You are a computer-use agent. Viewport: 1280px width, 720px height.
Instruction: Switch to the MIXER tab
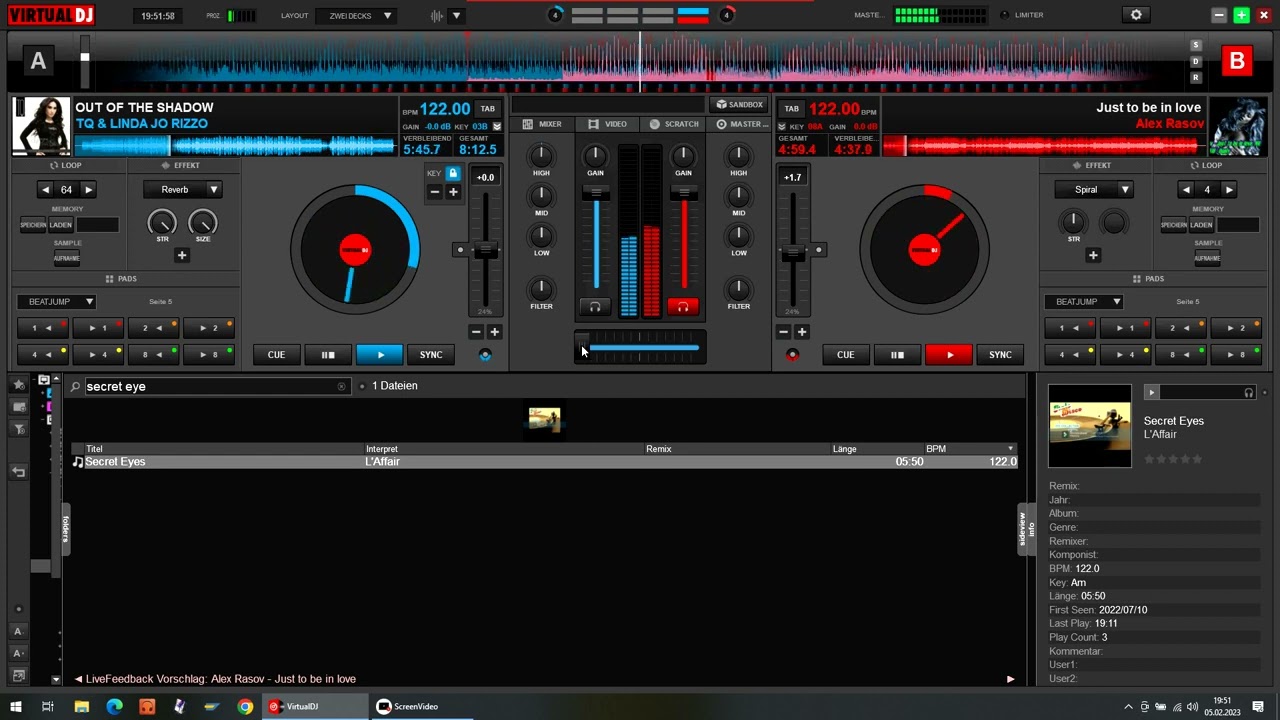[543, 124]
